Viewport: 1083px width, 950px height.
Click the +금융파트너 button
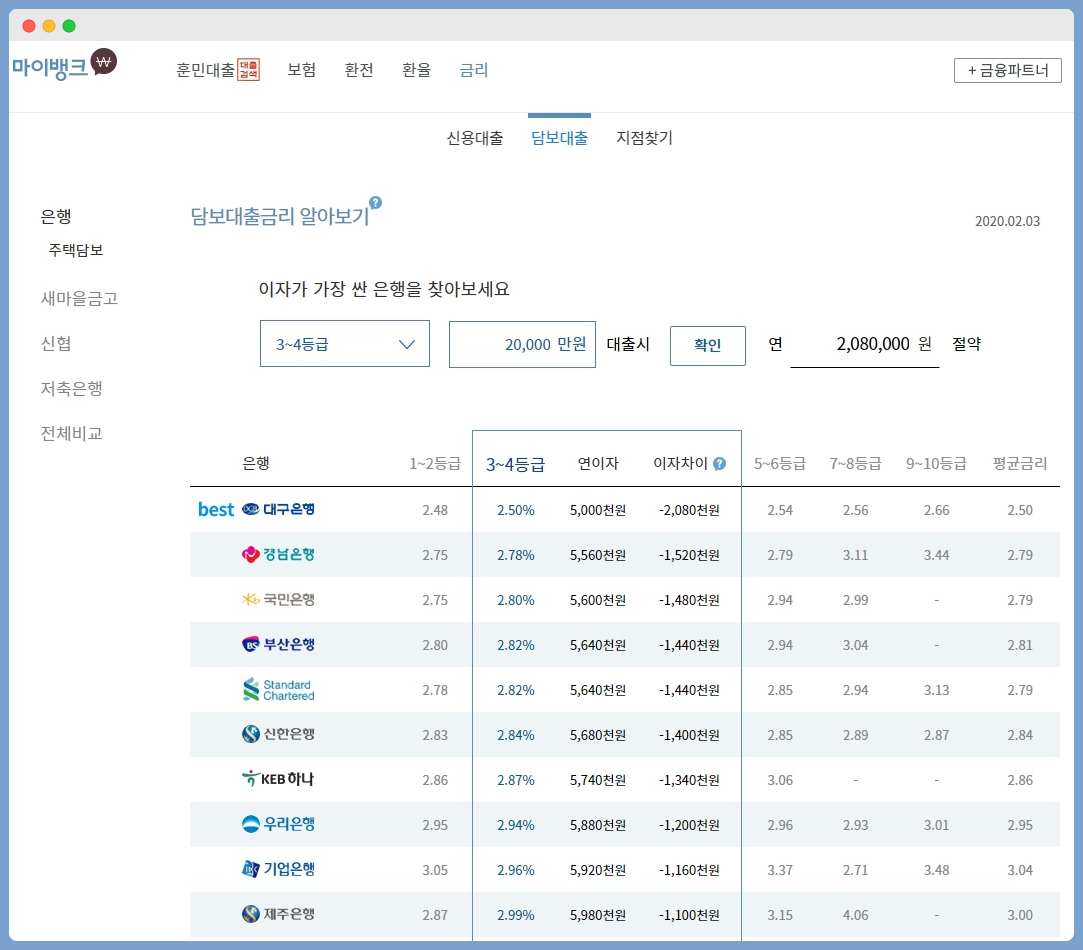[1008, 70]
